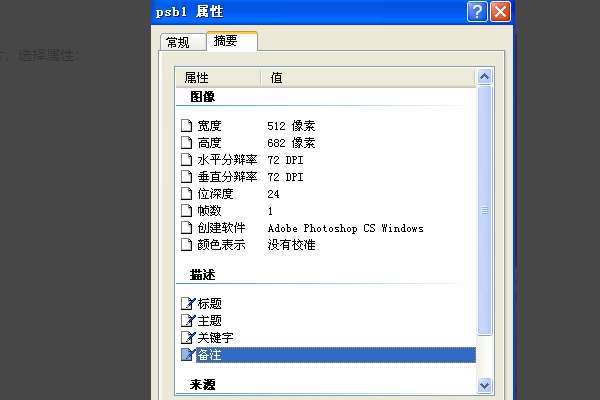Click the value 682 像素

tap(291, 143)
